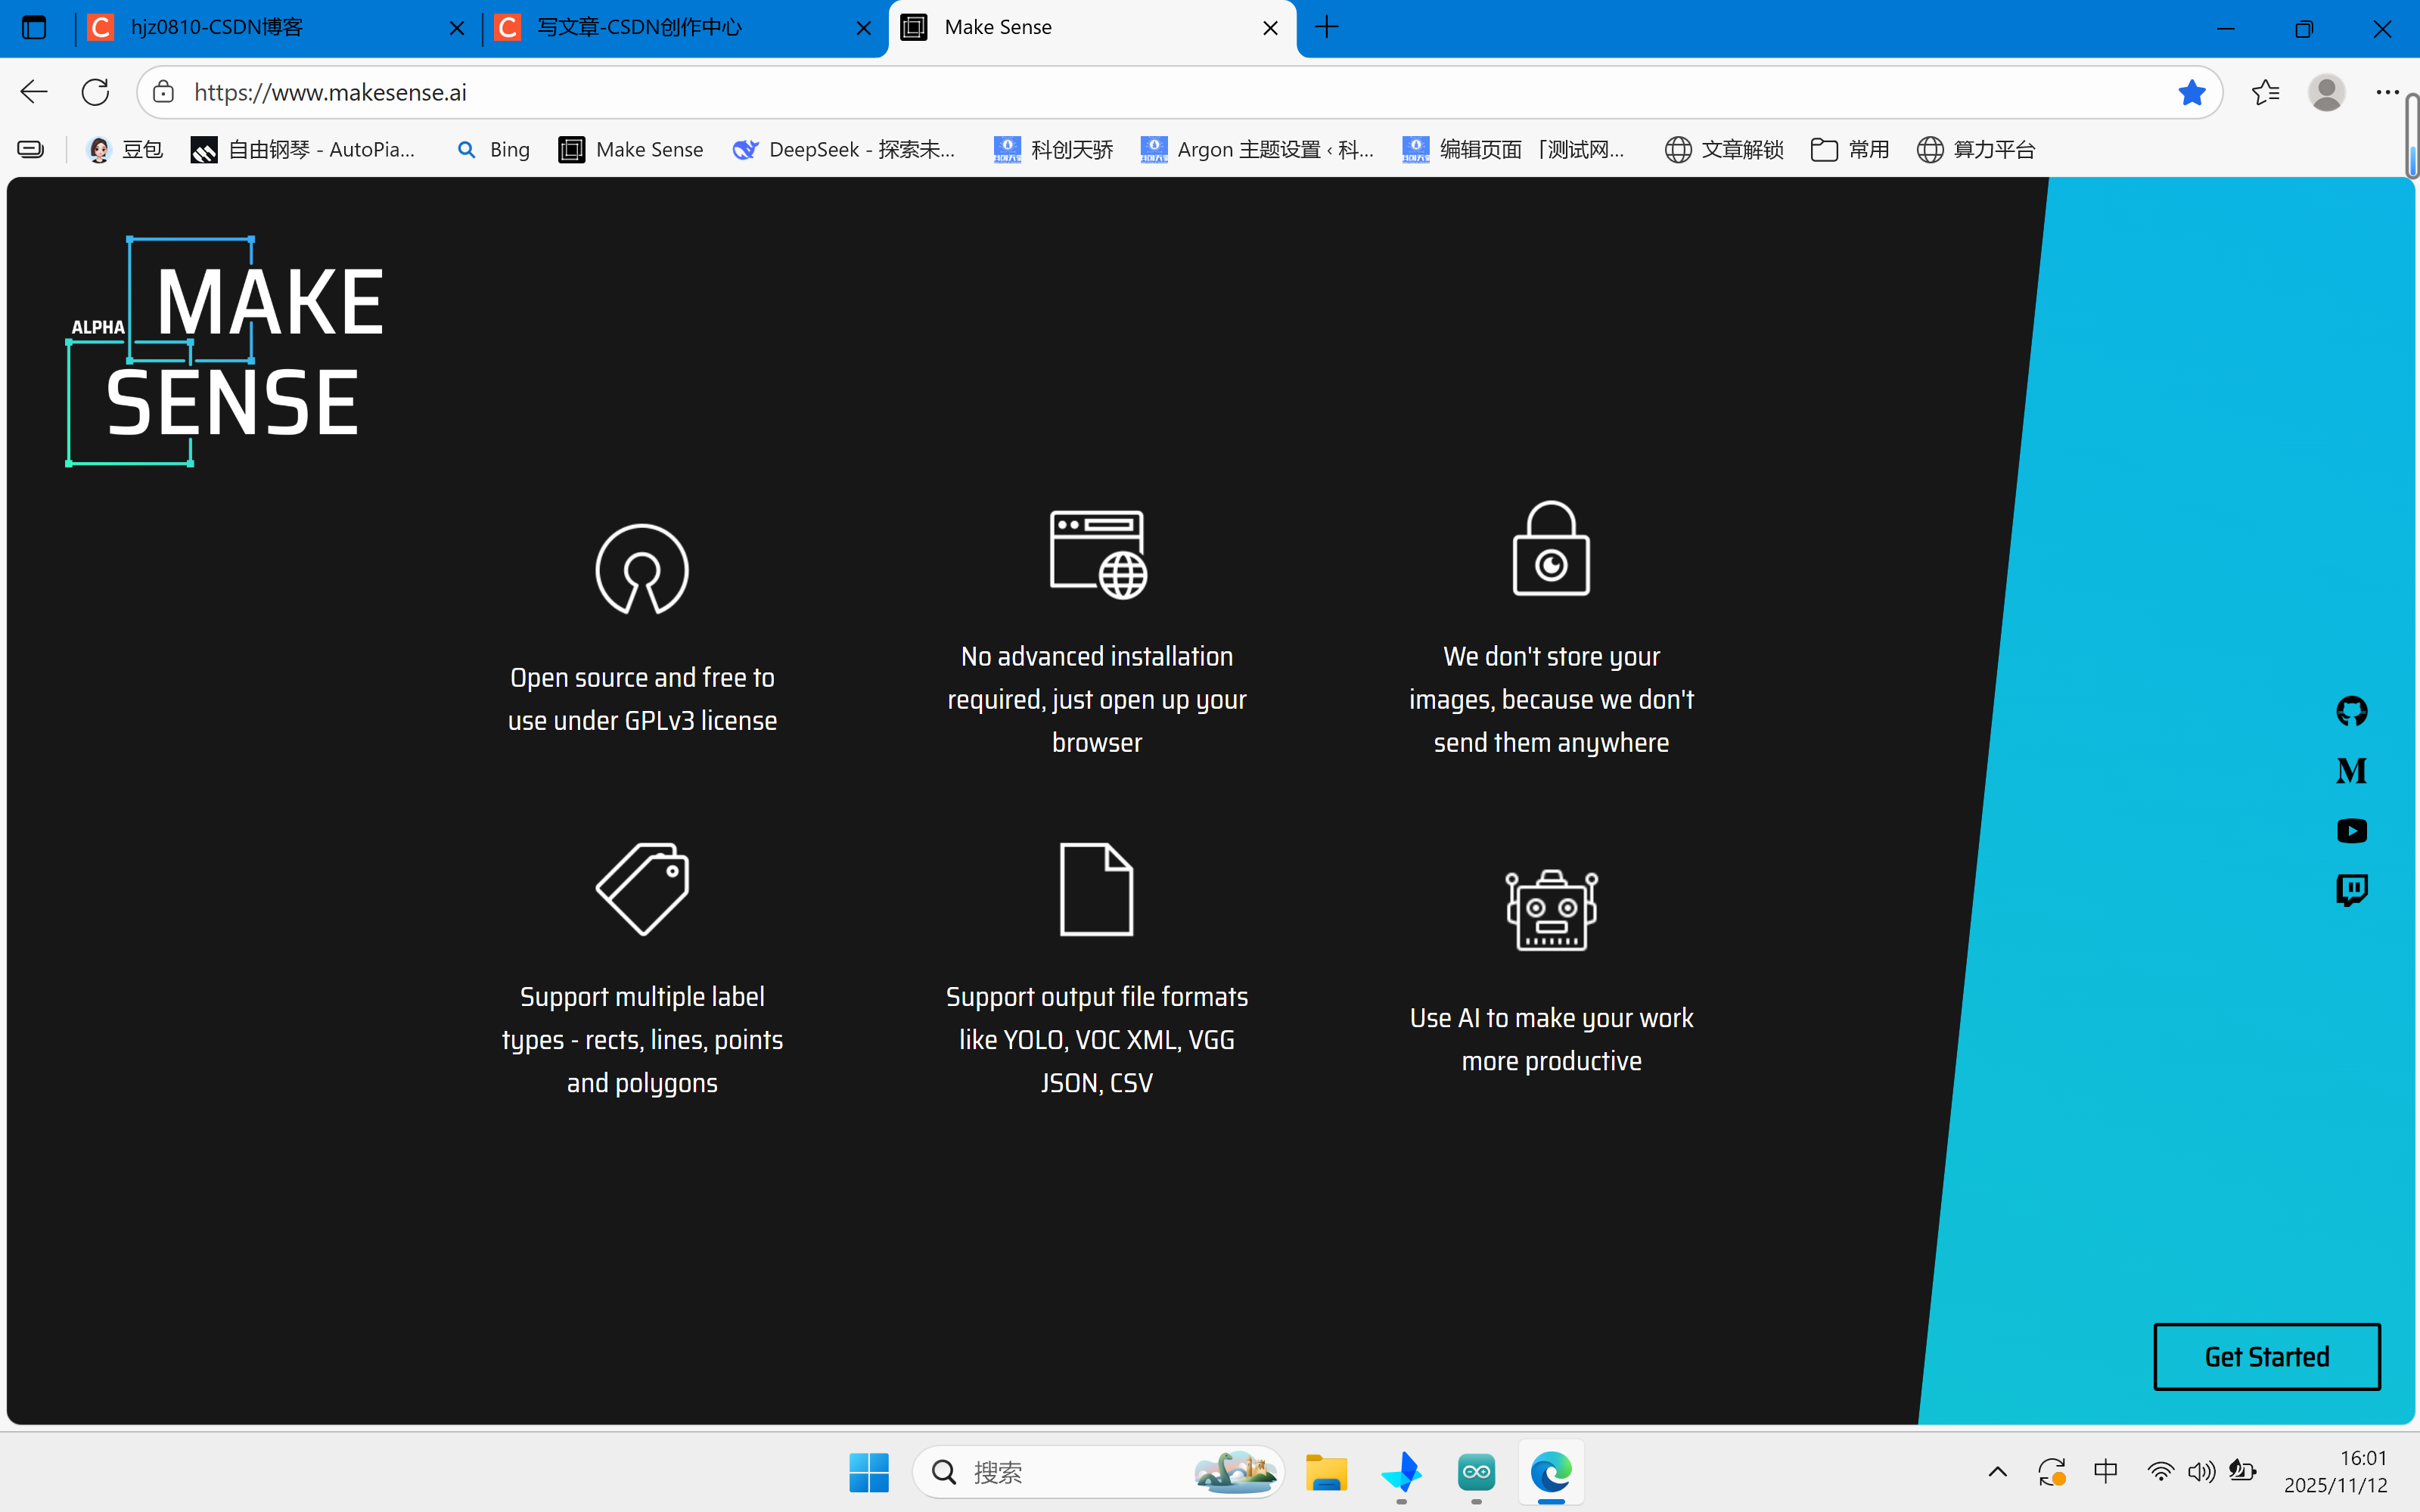Click the browser window globe icon
This screenshot has width=2420, height=1512.
point(1098,554)
